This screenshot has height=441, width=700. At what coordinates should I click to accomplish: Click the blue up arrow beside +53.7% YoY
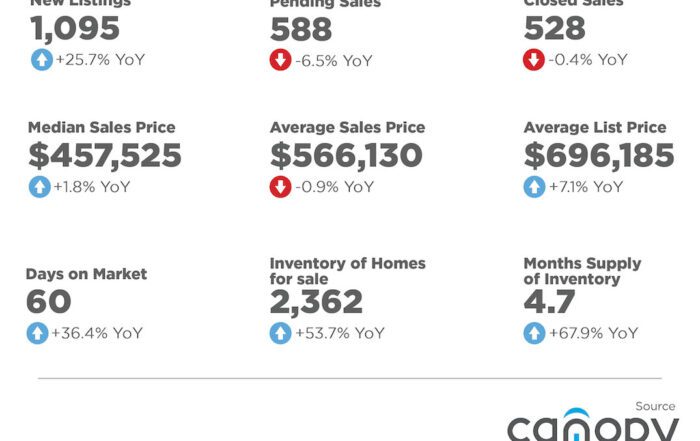(x=281, y=333)
